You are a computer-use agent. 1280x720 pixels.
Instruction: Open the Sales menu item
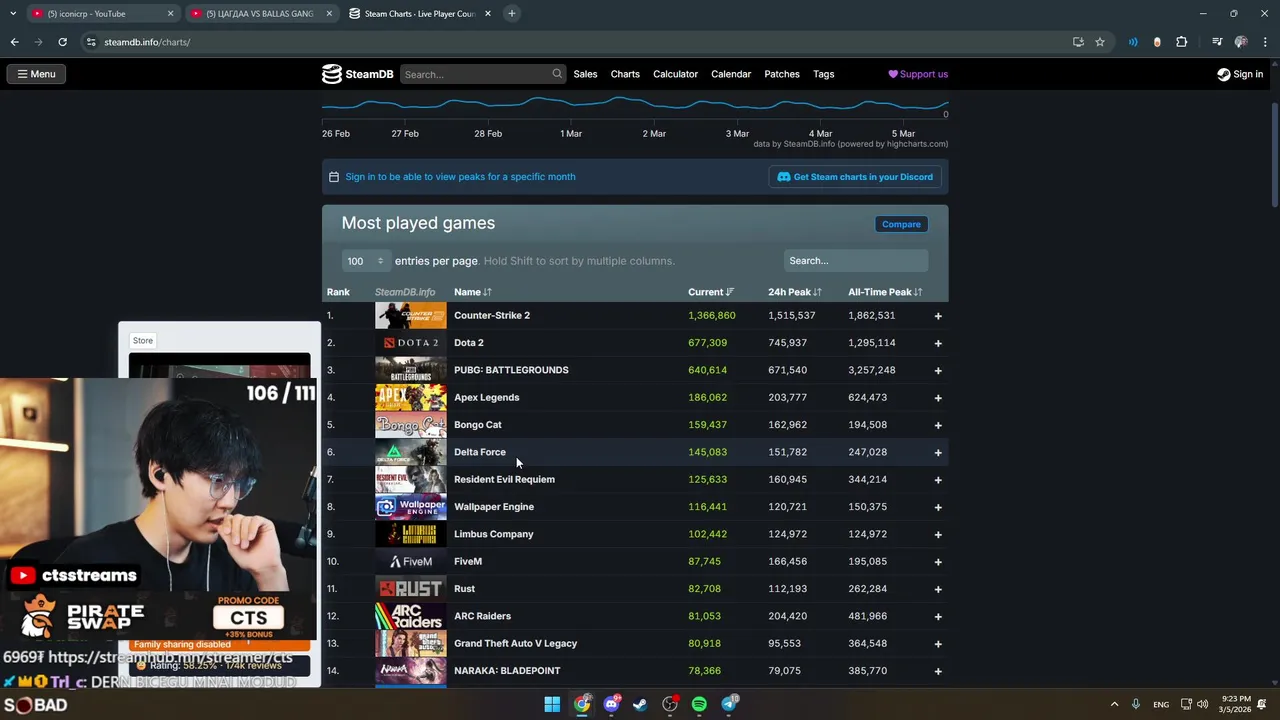coord(585,74)
